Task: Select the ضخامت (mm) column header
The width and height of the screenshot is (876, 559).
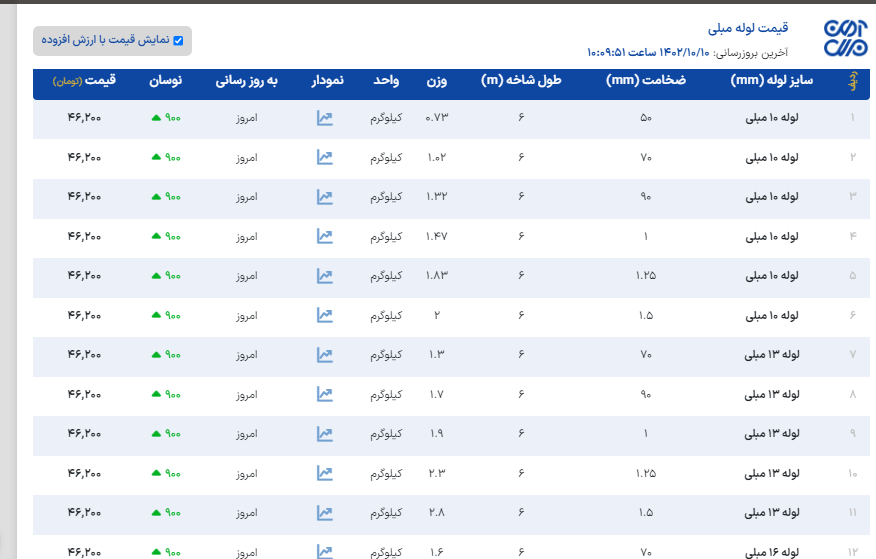Action: (646, 80)
